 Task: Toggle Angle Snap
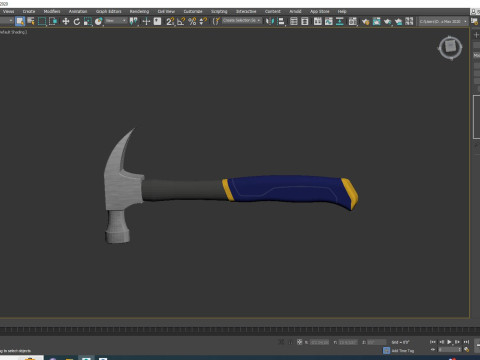pos(181,21)
